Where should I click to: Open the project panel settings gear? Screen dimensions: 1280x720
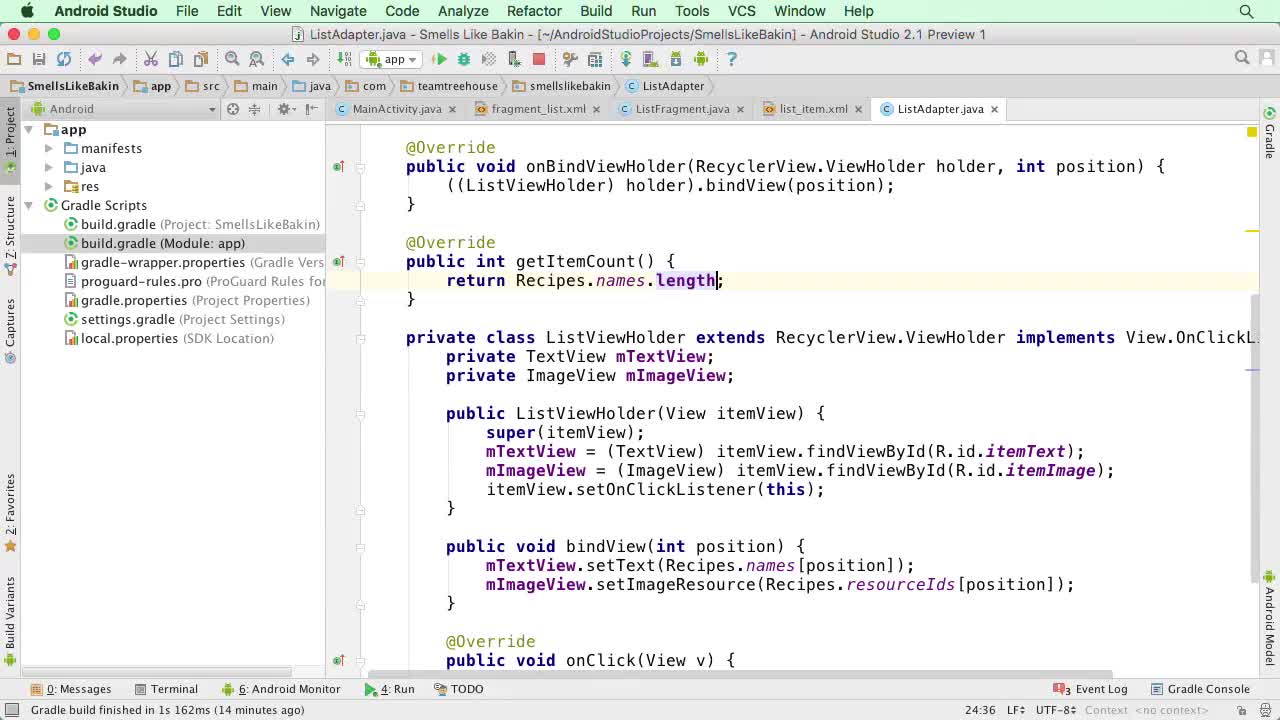pos(285,109)
